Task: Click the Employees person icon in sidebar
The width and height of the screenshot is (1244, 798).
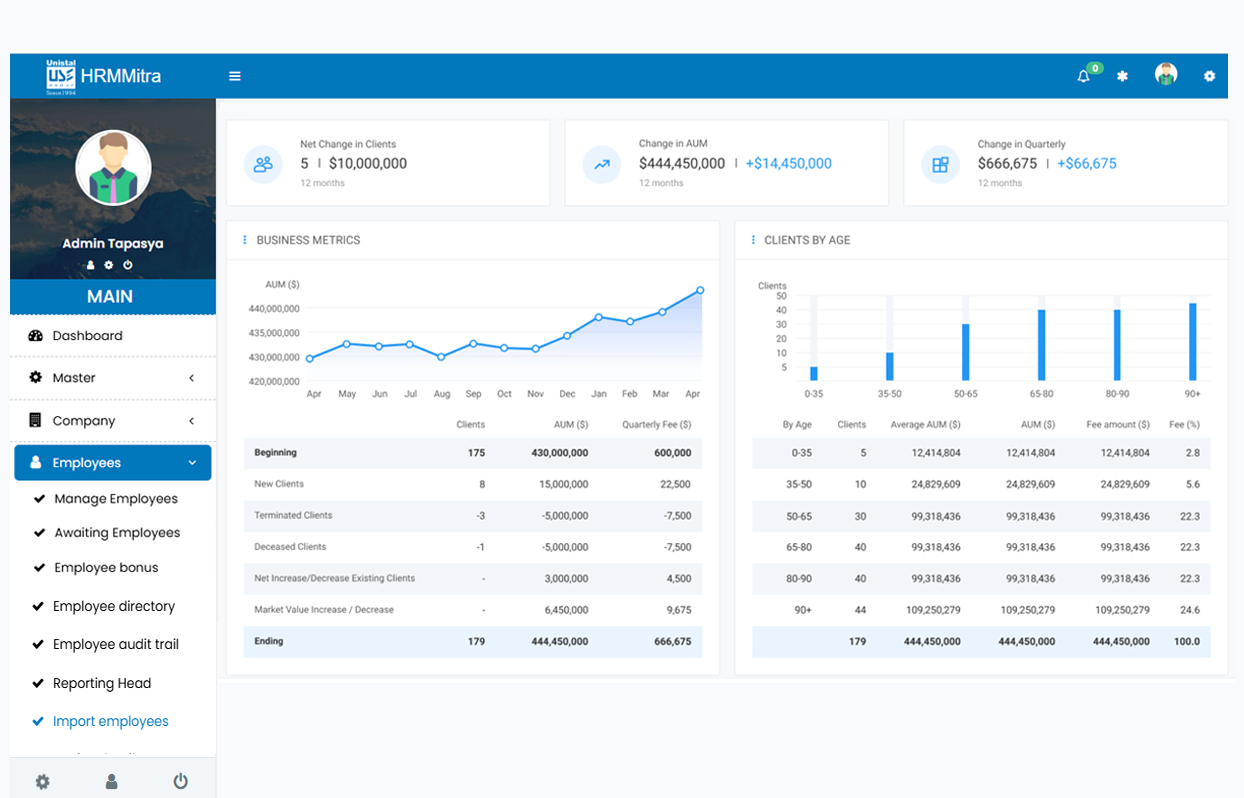Action: pos(36,463)
